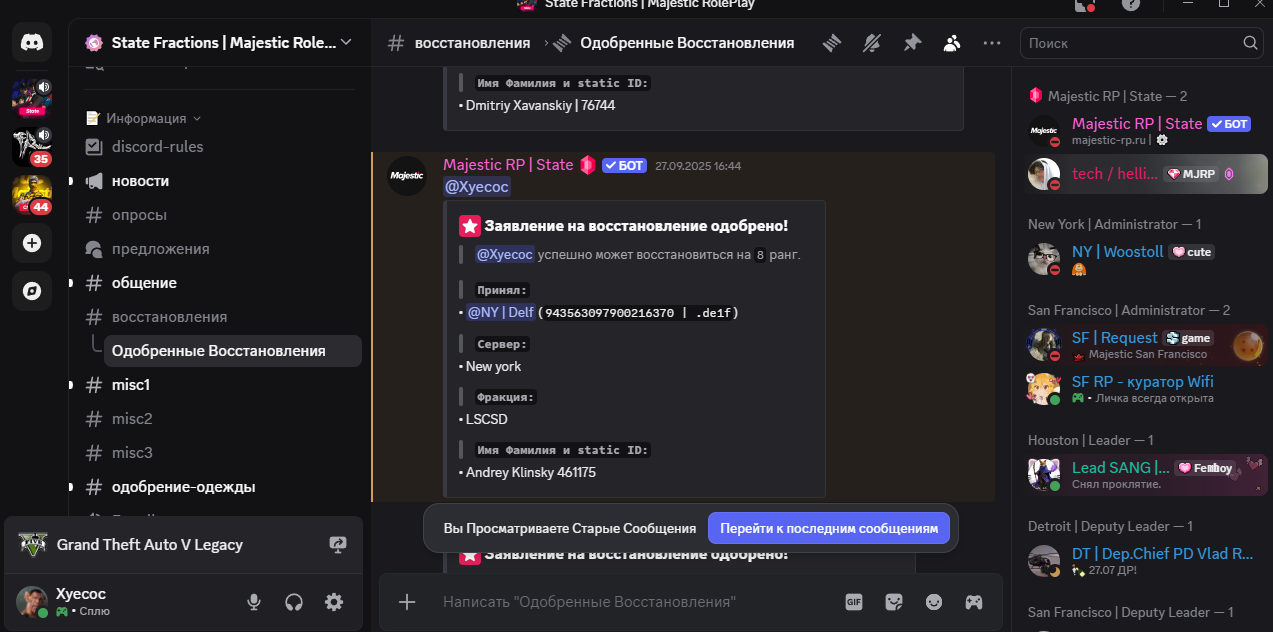This screenshot has width=1273, height=632.
Task: Open apps launcher gamepad icon
Action: click(x=973, y=602)
